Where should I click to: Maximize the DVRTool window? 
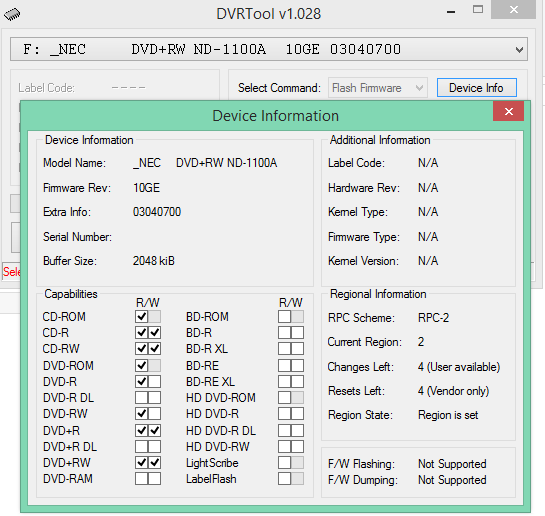[478, 10]
